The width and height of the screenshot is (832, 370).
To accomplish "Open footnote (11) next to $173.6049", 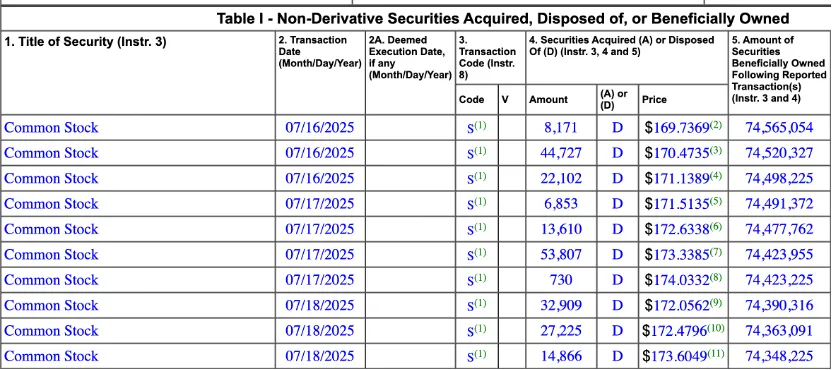I will 716,354.
